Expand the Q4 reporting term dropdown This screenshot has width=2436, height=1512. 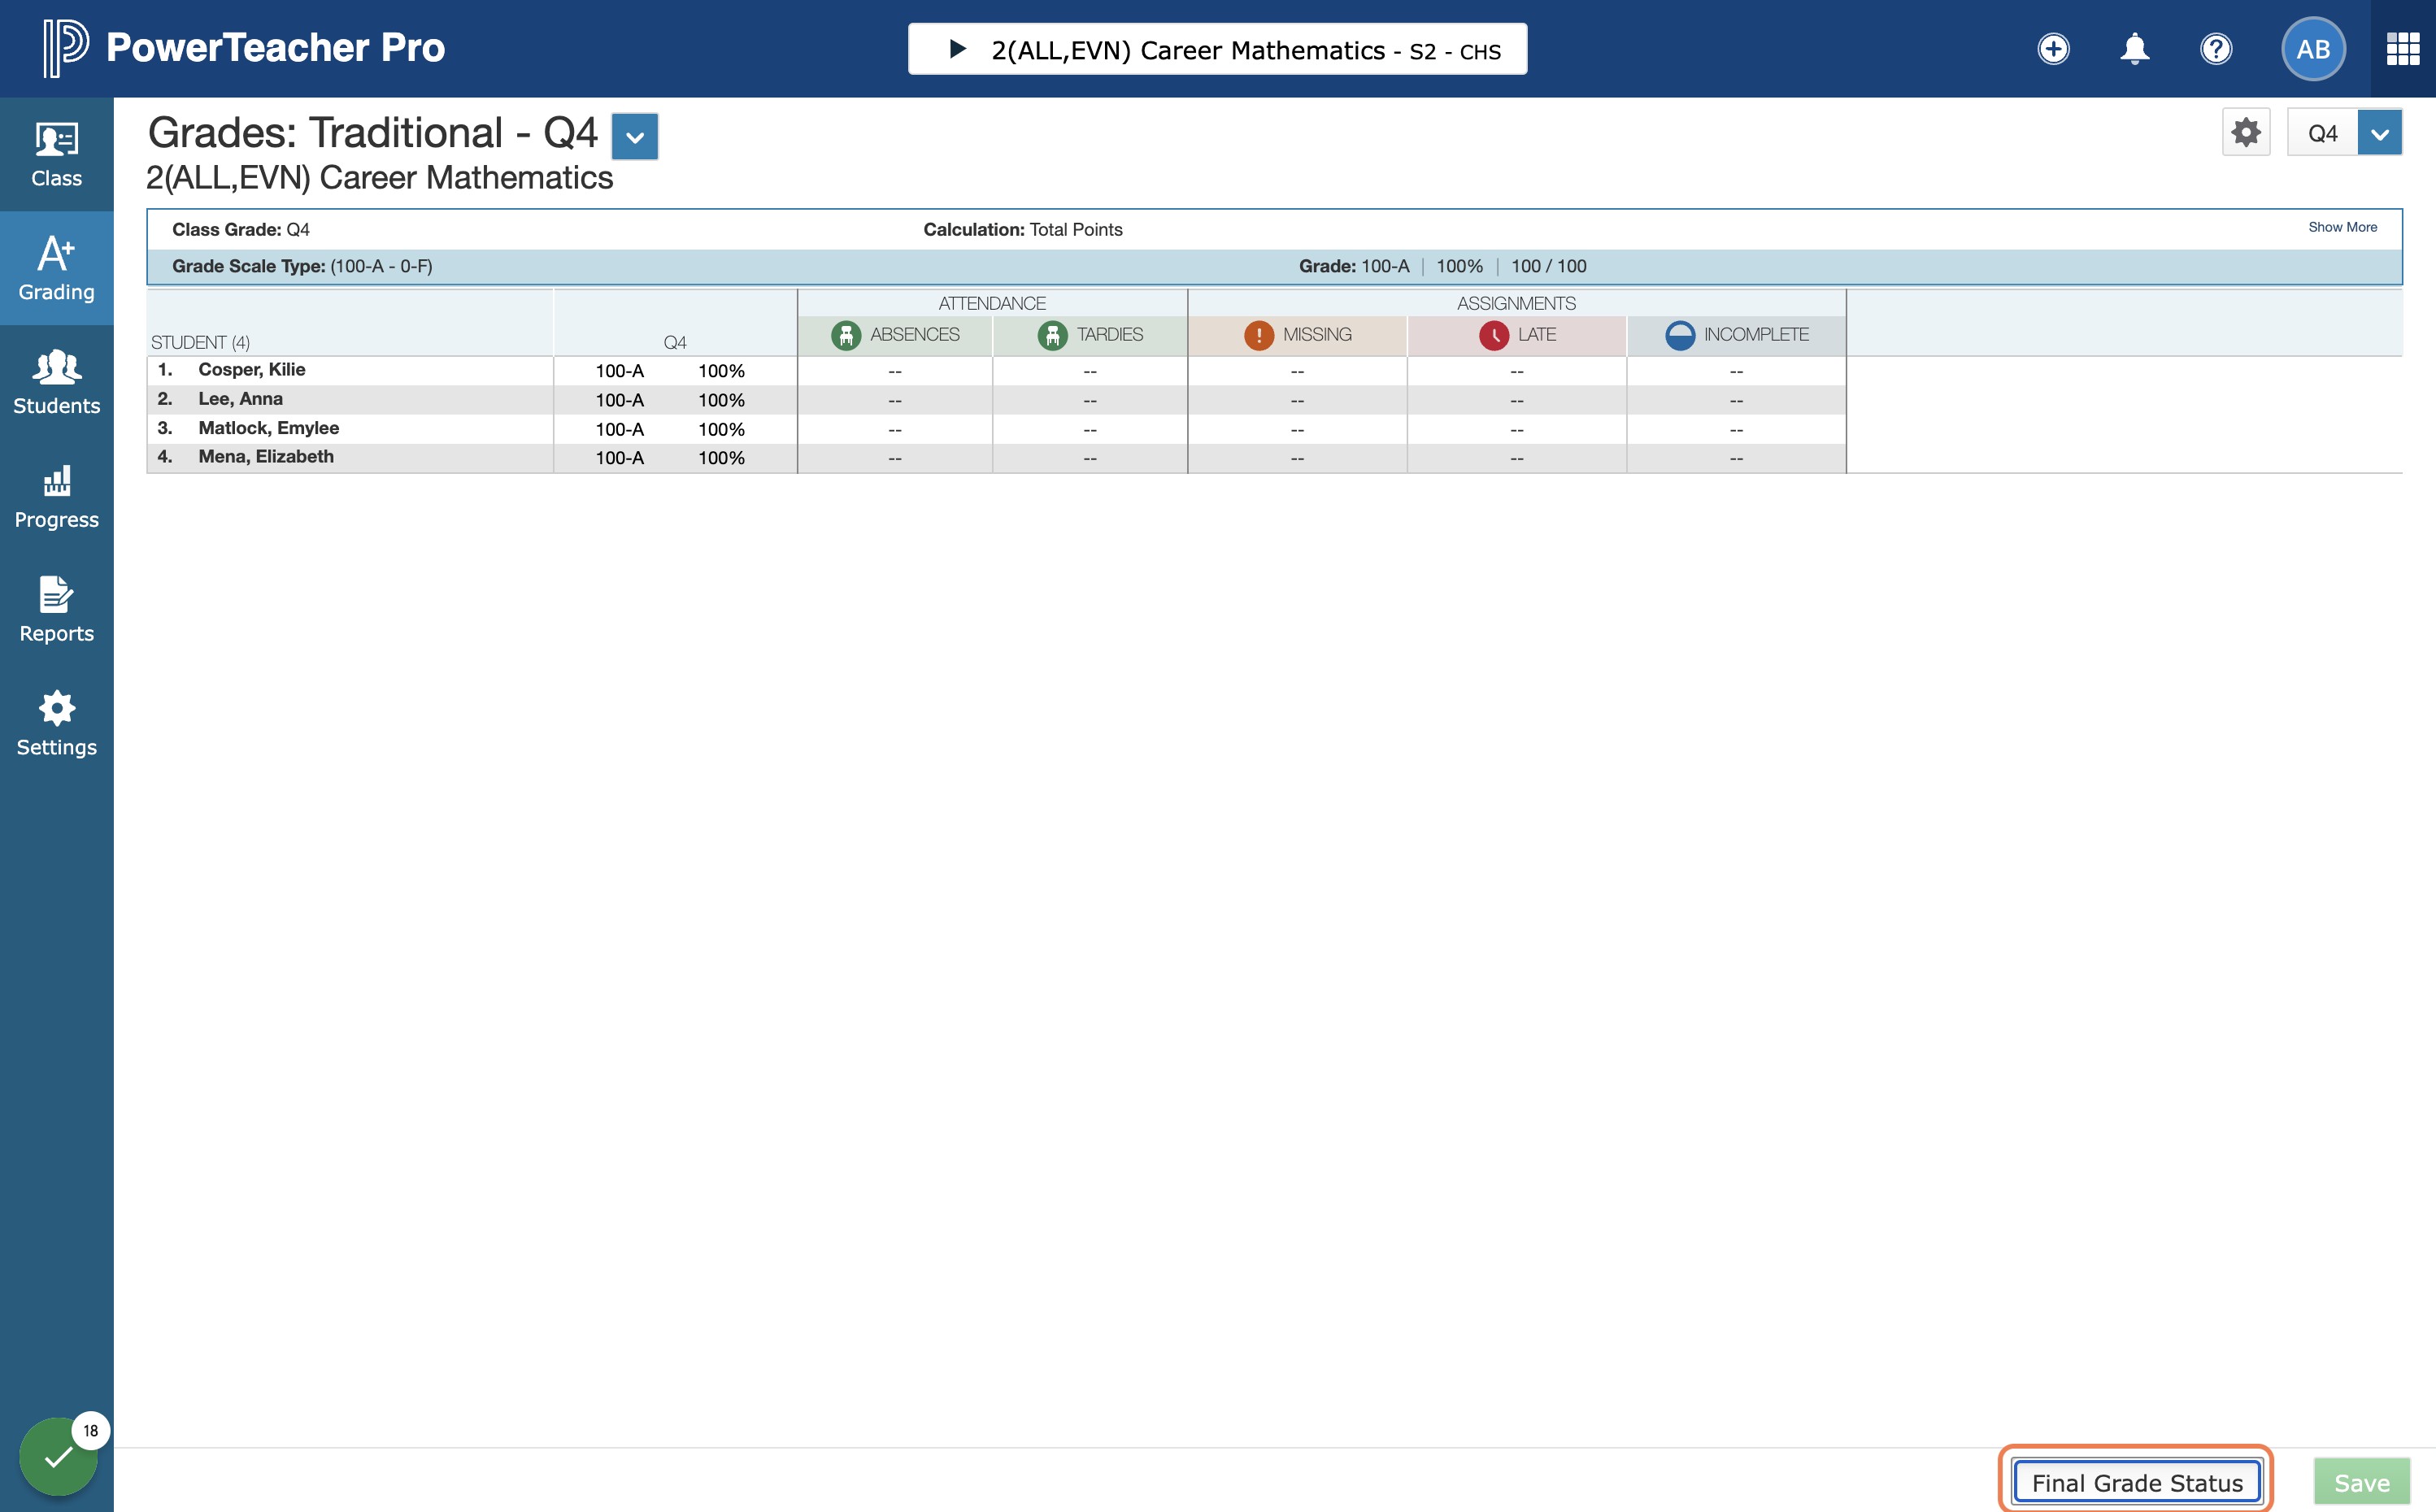pyautogui.click(x=2379, y=133)
